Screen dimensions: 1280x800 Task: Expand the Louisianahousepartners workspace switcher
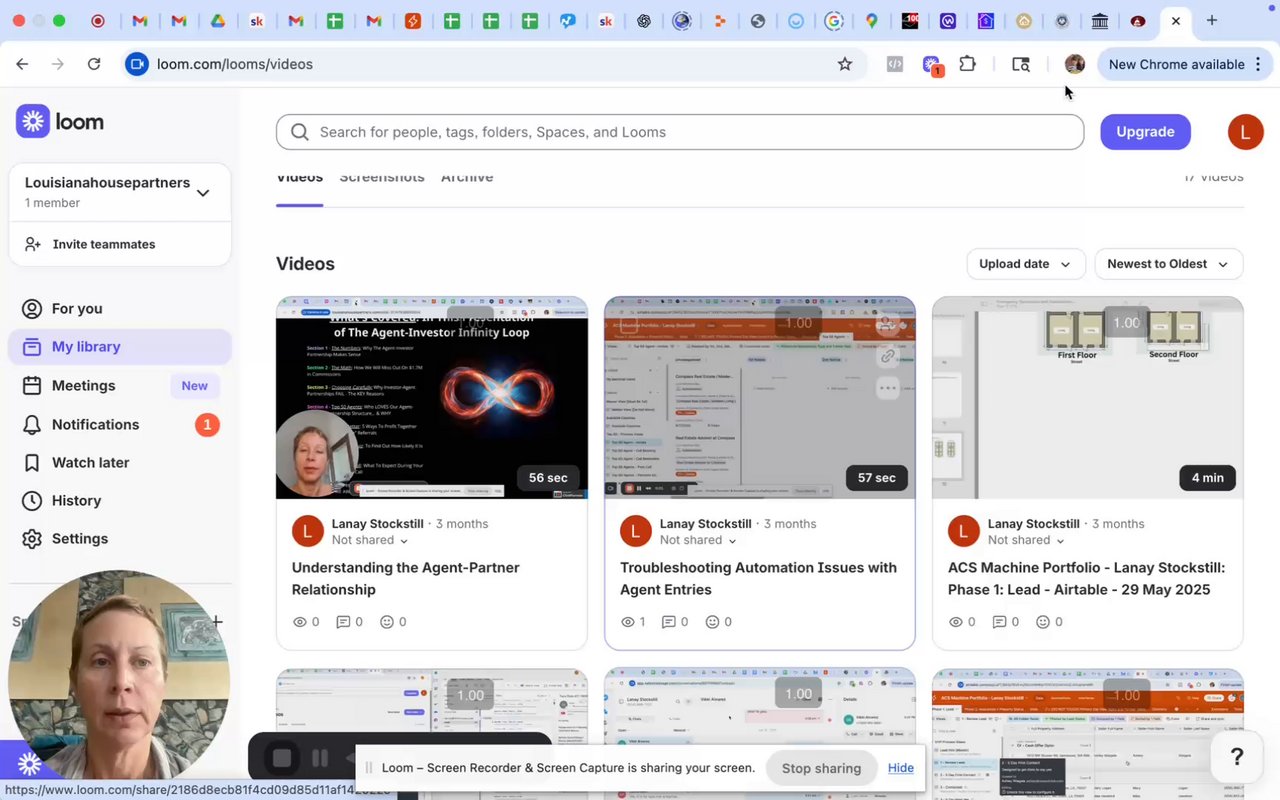pyautogui.click(x=120, y=192)
